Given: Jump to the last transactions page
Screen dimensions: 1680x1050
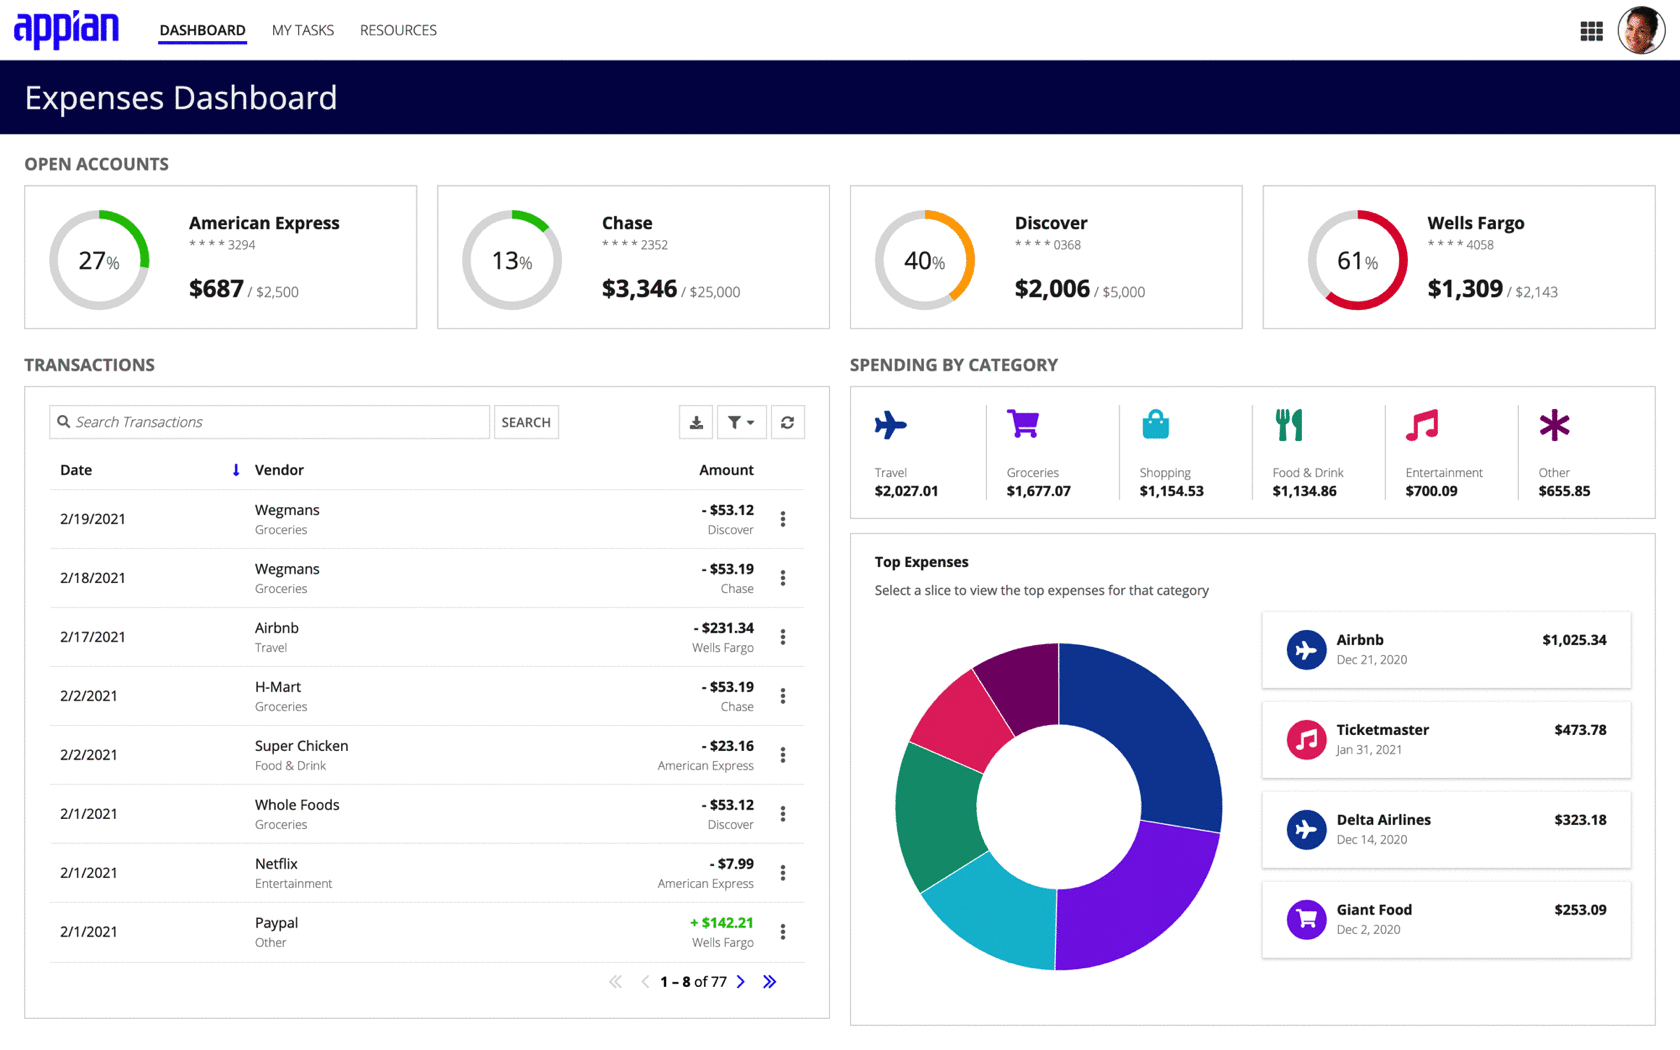Looking at the screenshot, I should pos(769,982).
